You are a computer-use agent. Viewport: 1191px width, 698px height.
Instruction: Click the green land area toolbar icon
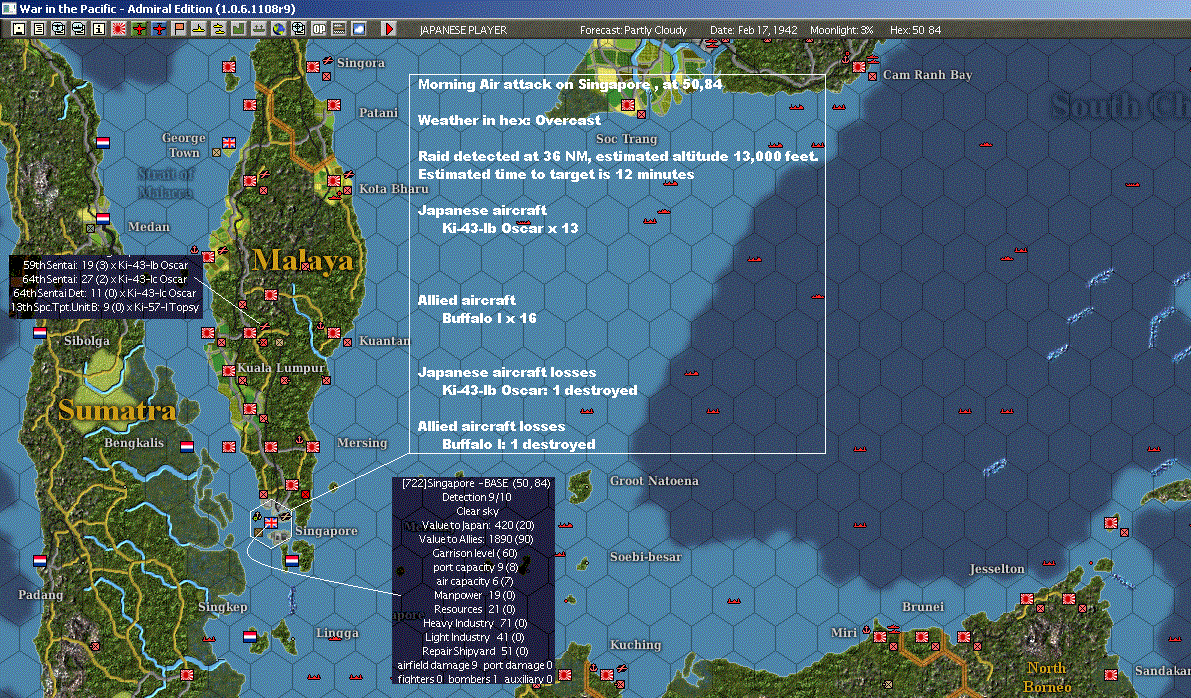pyautogui.click(x=239, y=29)
